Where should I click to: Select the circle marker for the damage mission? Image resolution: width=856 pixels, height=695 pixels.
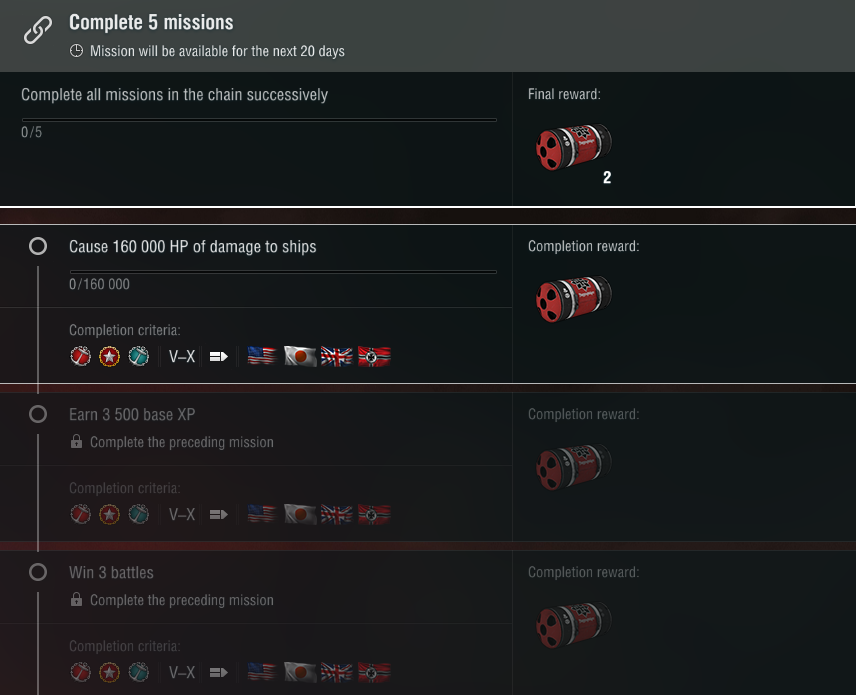click(38, 246)
